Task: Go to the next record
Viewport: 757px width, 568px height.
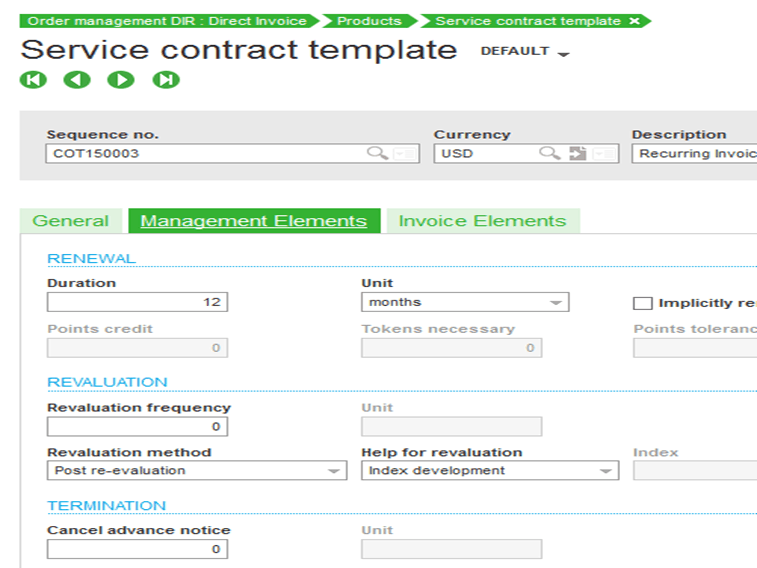Action: pyautogui.click(x=121, y=80)
